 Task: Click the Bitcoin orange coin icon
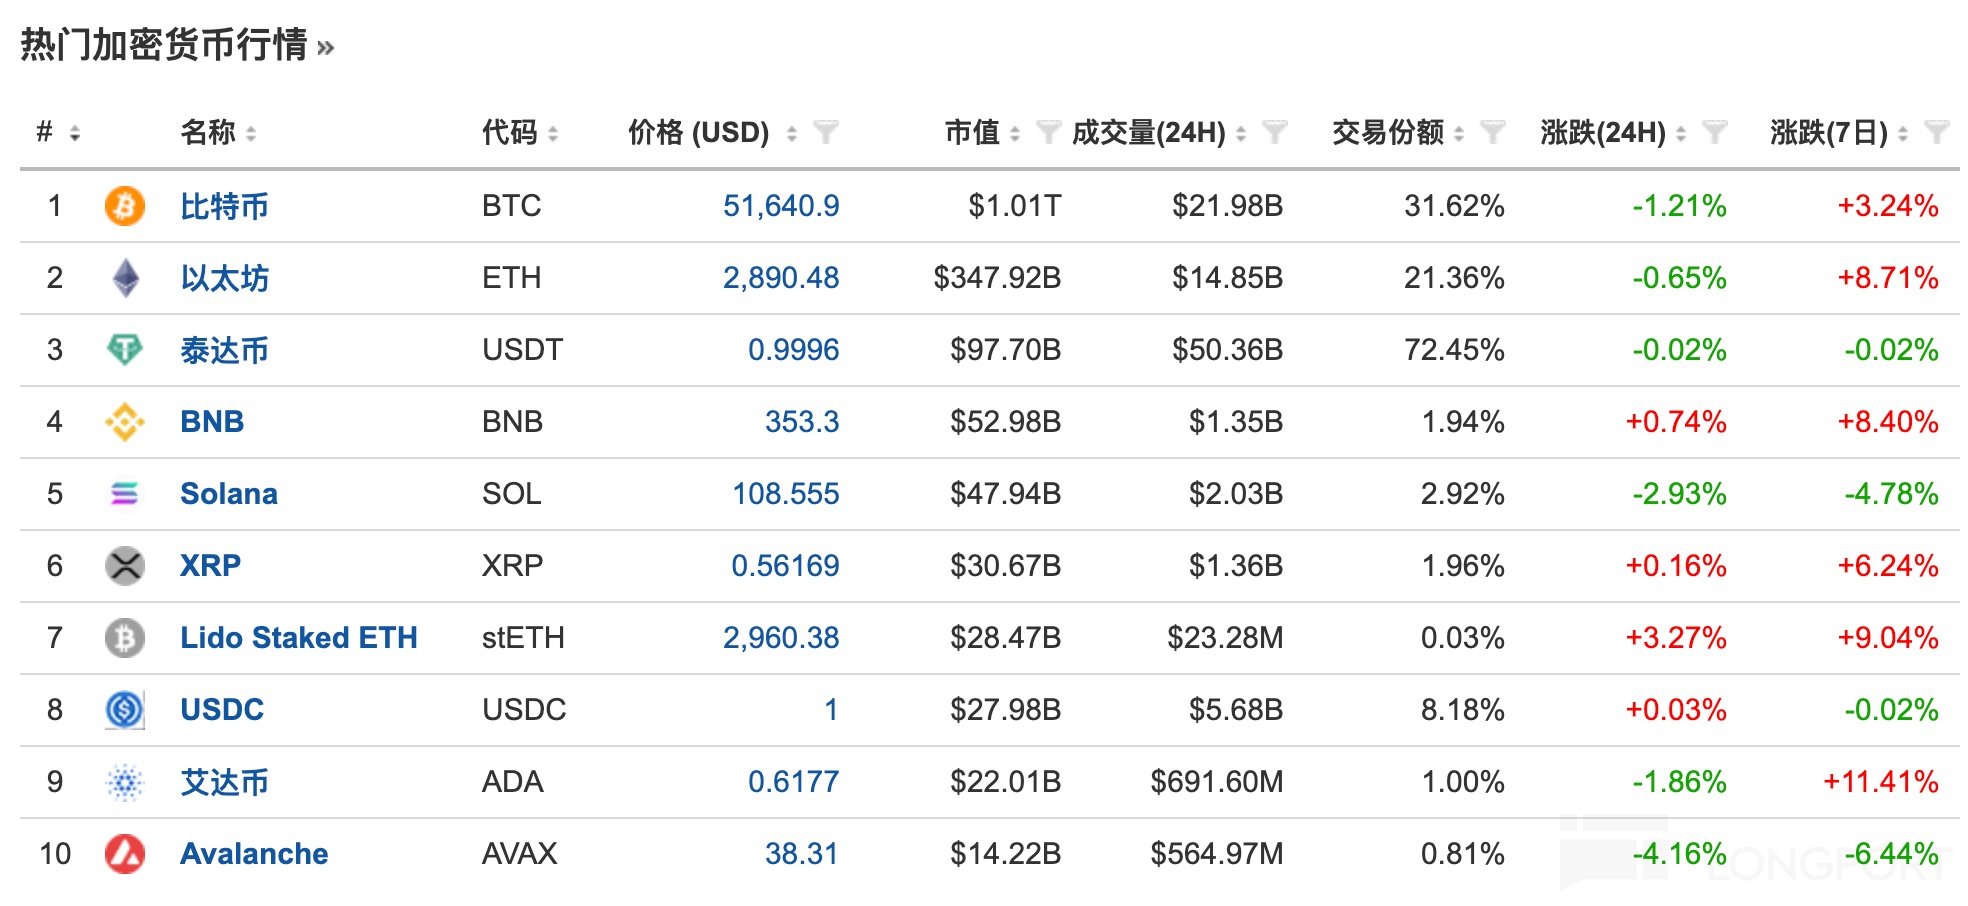[x=124, y=206]
